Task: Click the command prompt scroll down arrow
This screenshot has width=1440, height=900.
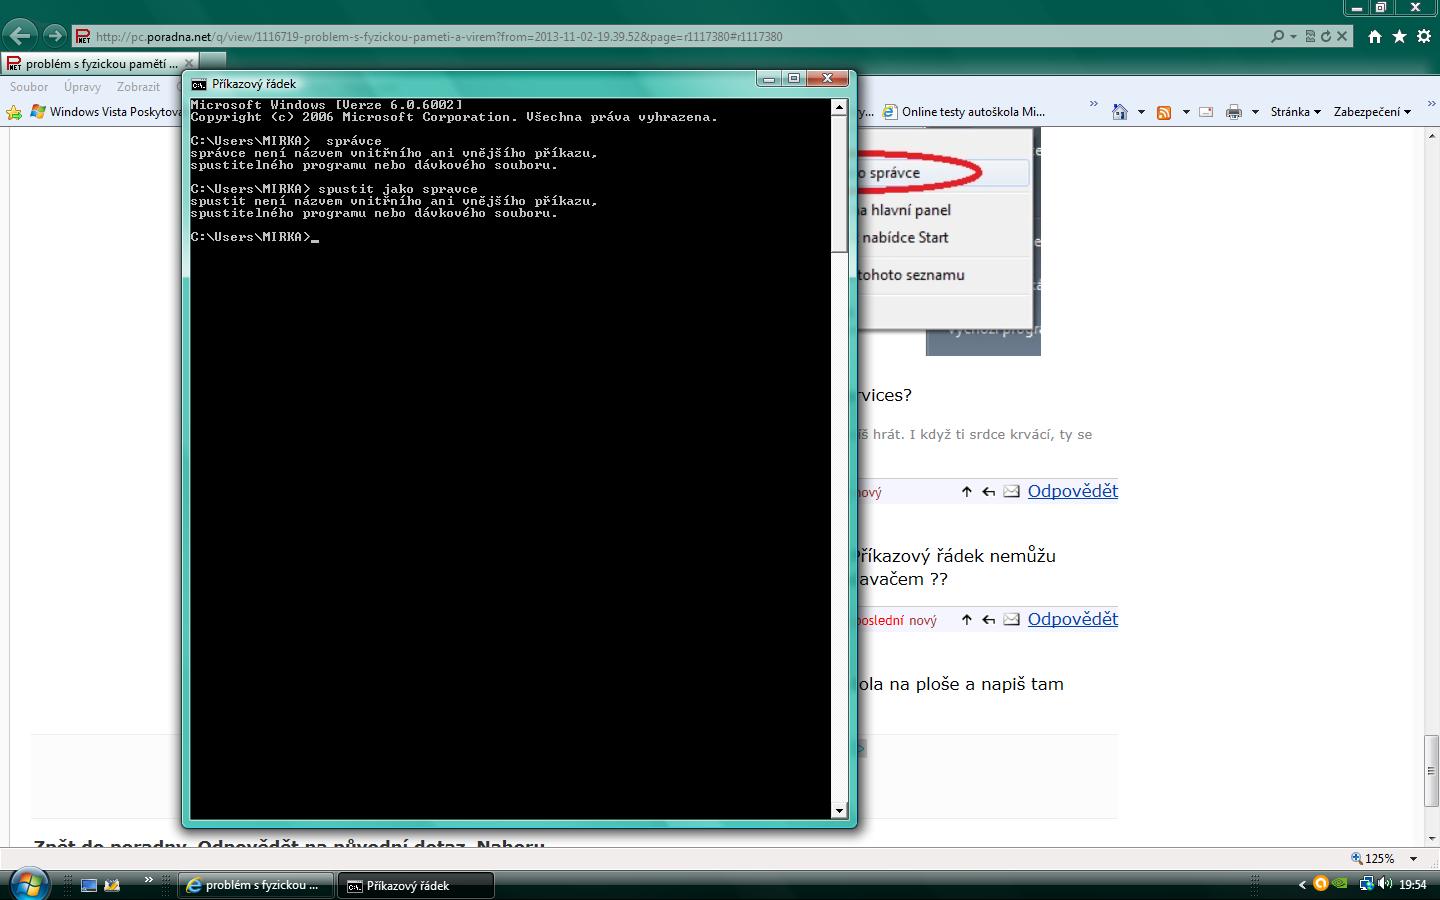Action: pos(839,811)
